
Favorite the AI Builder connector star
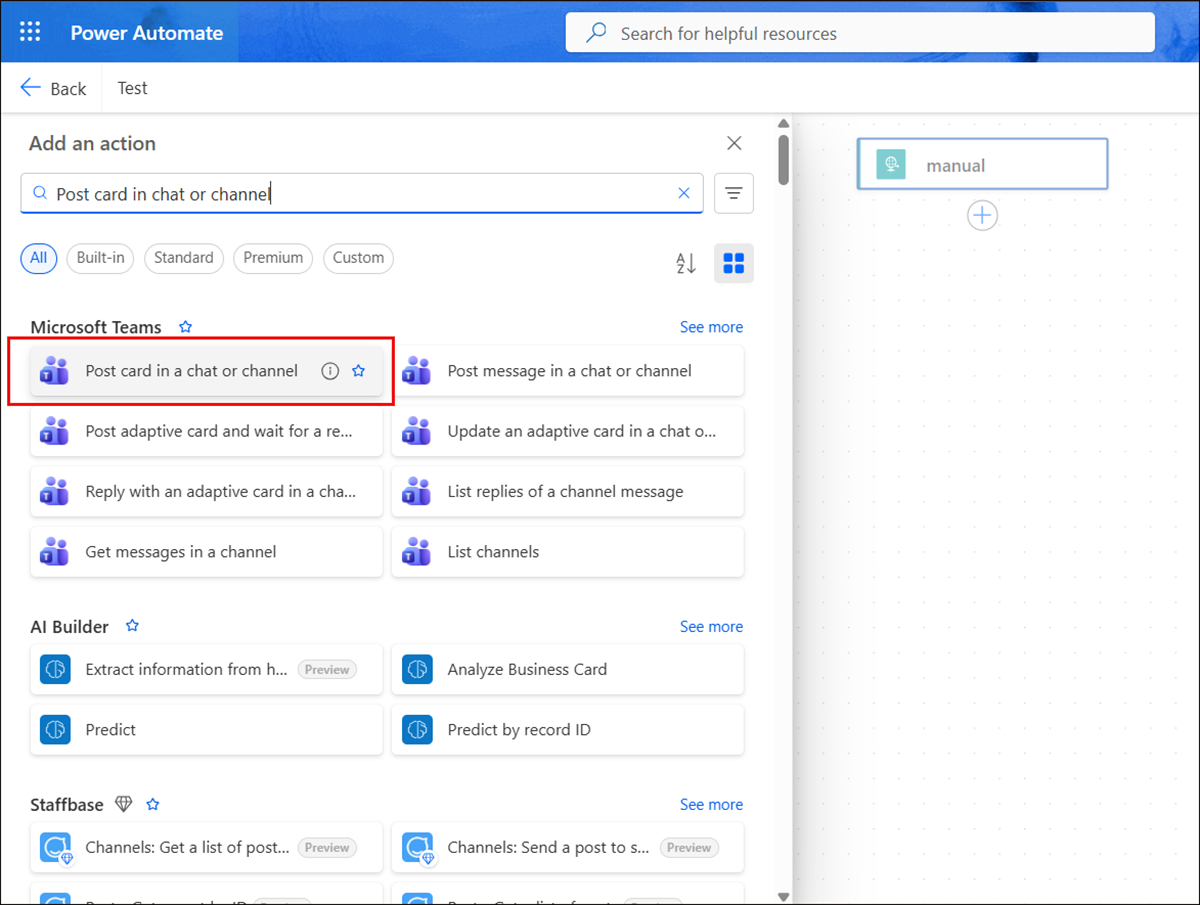click(132, 626)
